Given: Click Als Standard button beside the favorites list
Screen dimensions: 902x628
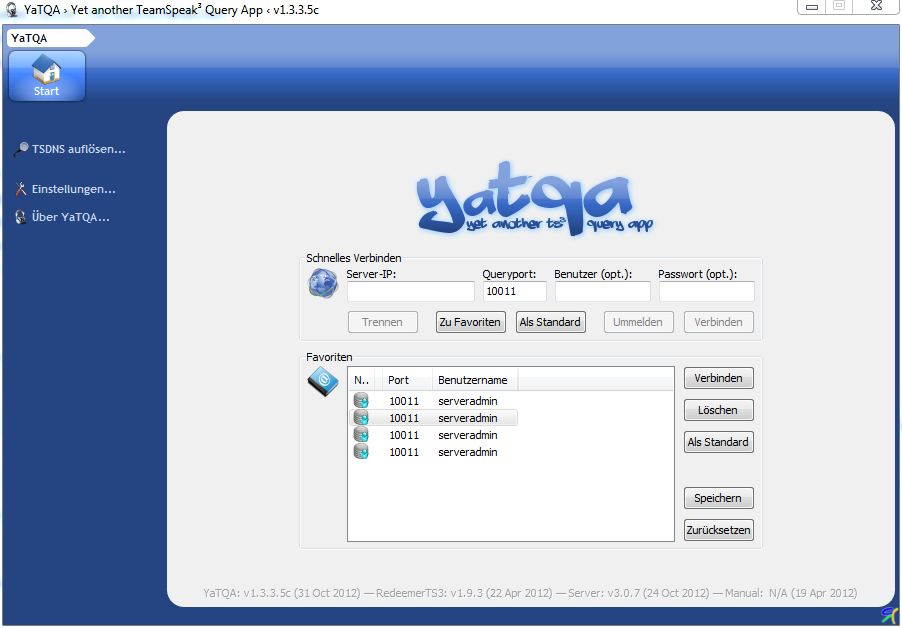Looking at the screenshot, I should click(x=718, y=442).
